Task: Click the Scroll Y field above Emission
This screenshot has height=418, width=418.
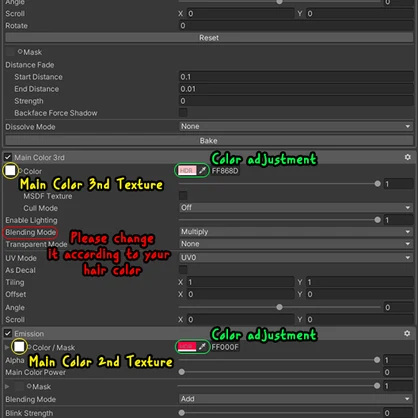Action: [360, 319]
